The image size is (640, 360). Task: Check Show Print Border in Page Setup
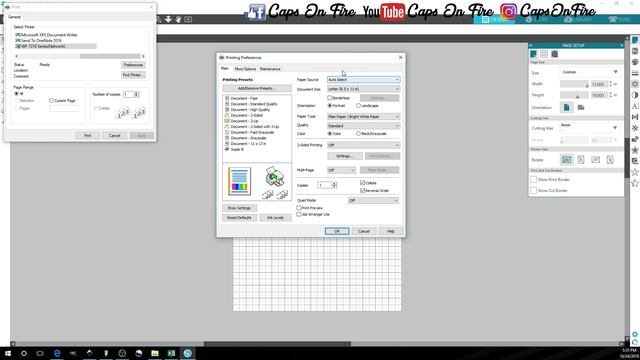pyautogui.click(x=533, y=180)
